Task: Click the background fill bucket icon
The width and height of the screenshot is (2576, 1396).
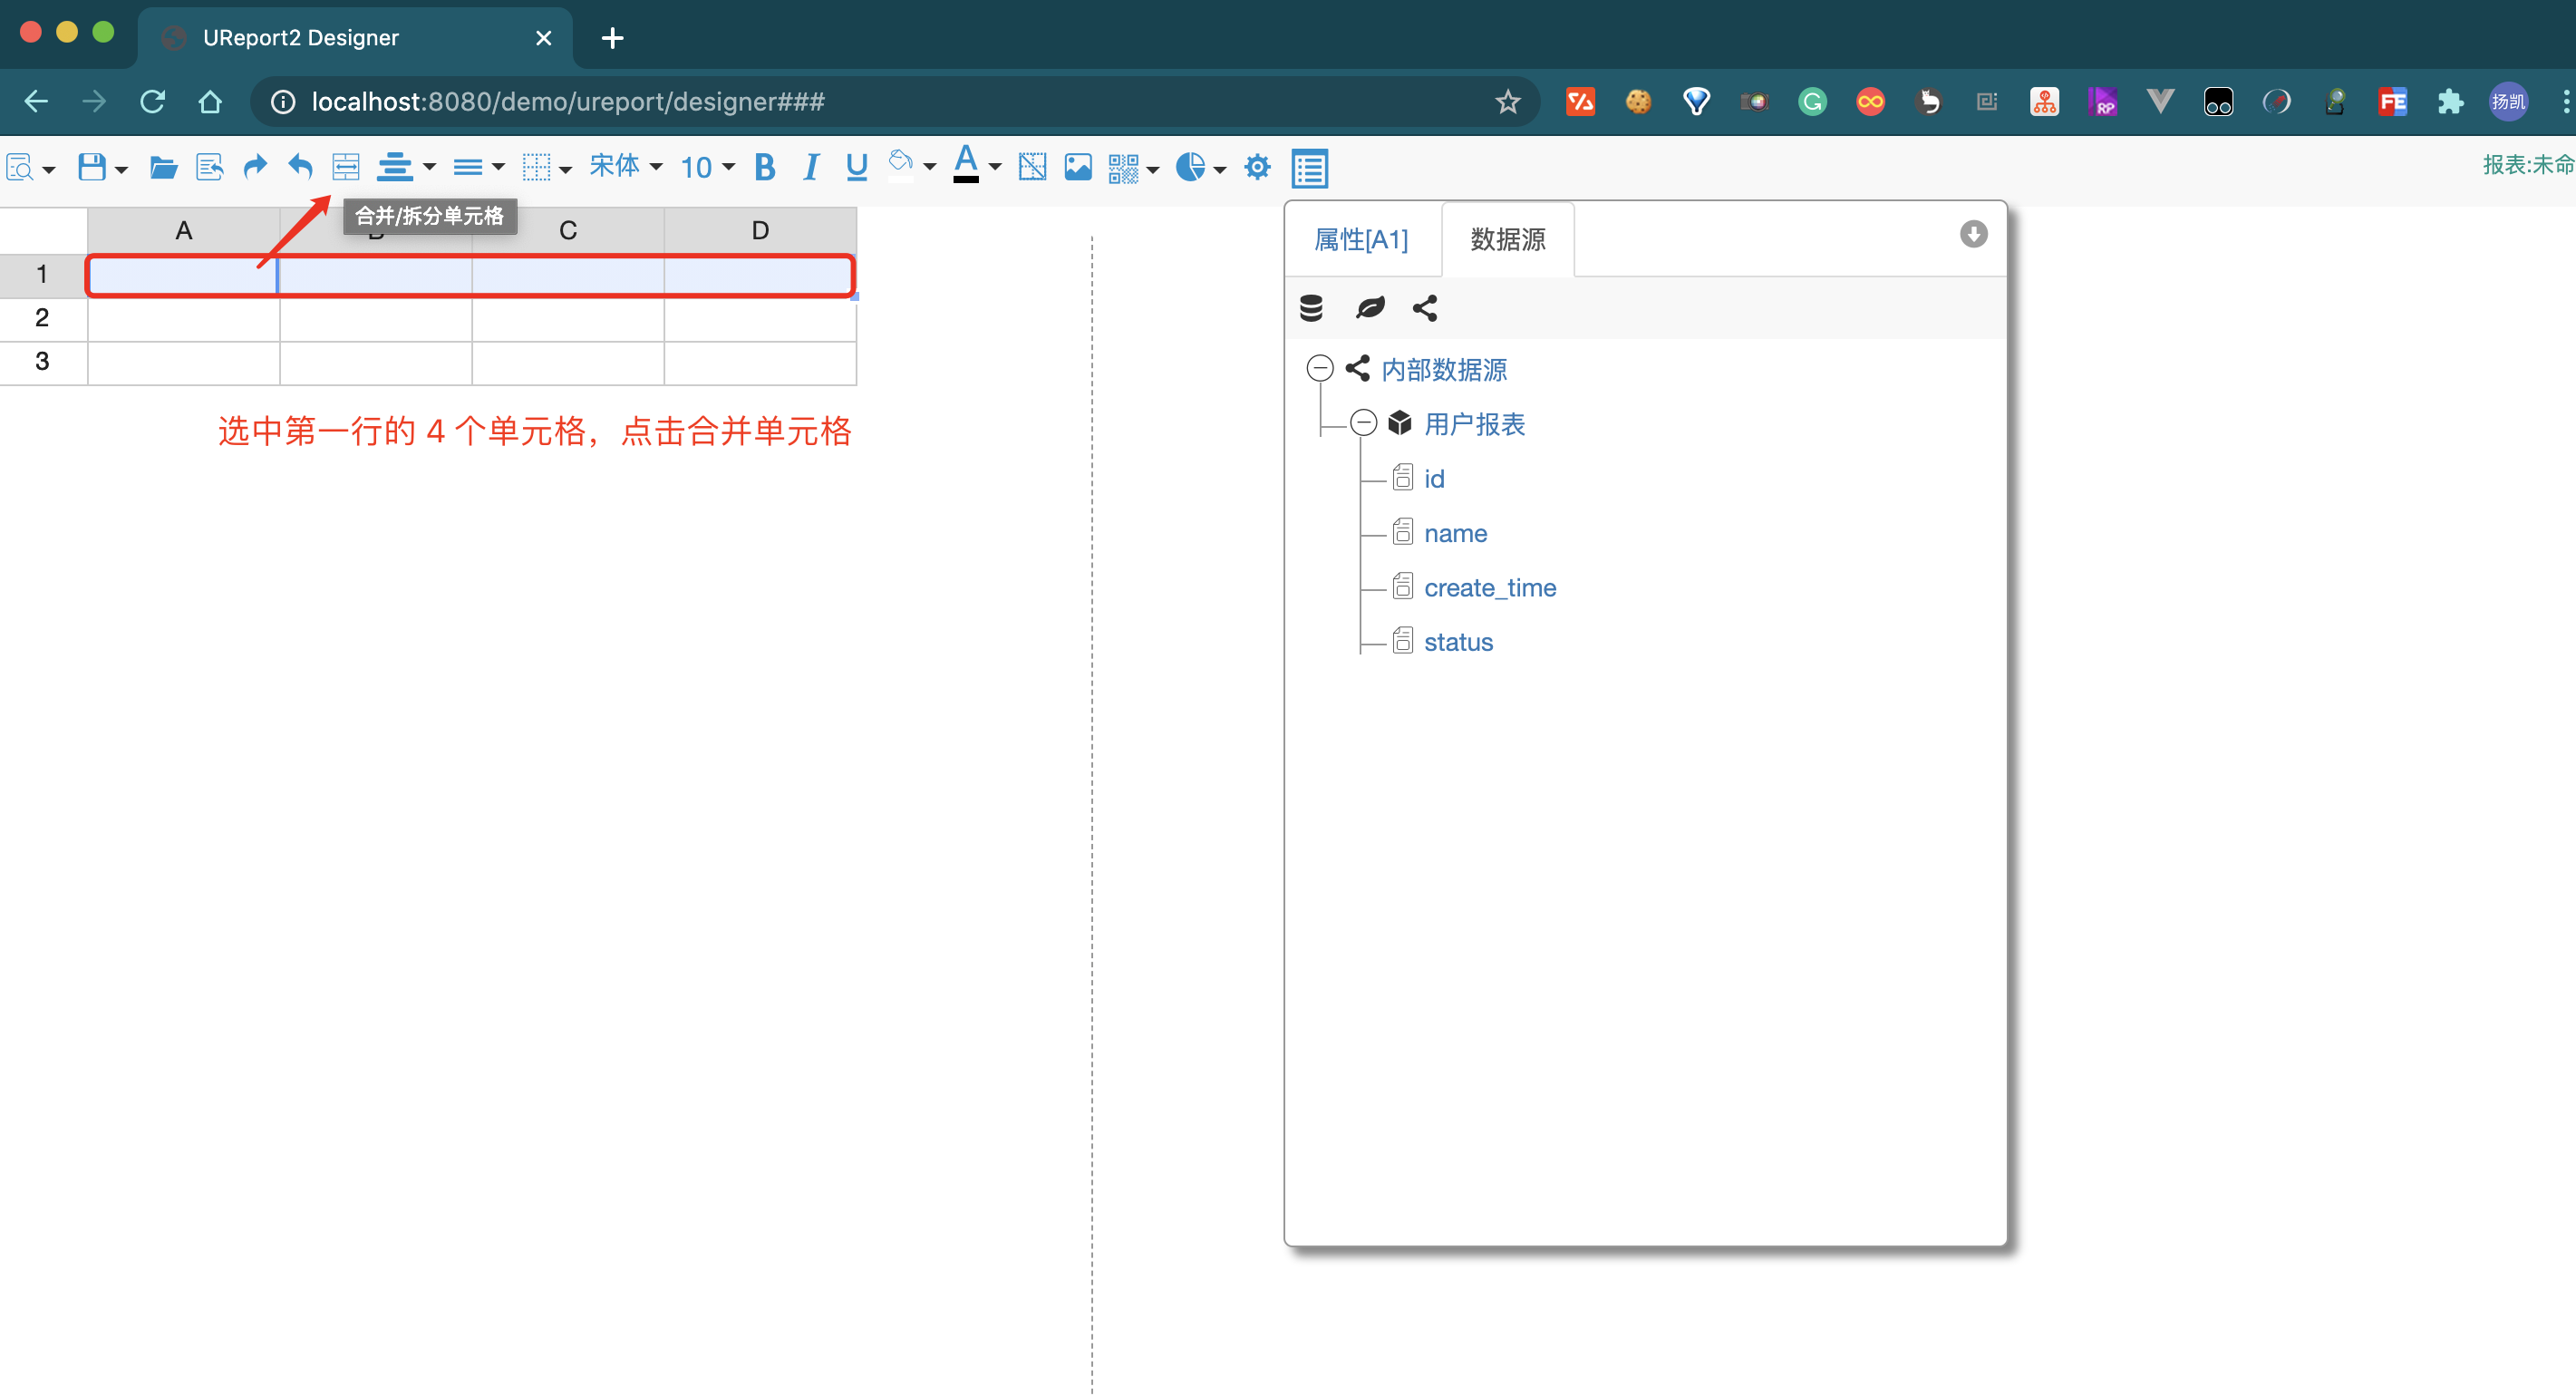Action: tap(900, 165)
